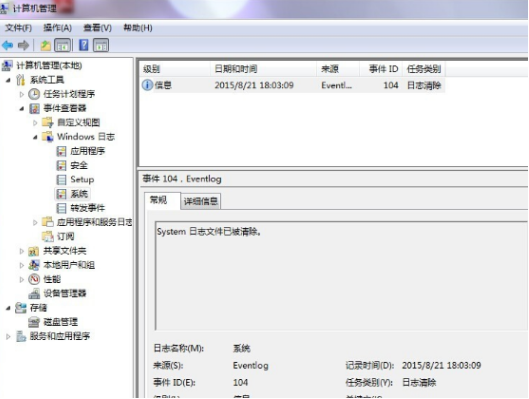
Task: Toggle the Show/Hide Action Pane icon
Action: [101, 45]
